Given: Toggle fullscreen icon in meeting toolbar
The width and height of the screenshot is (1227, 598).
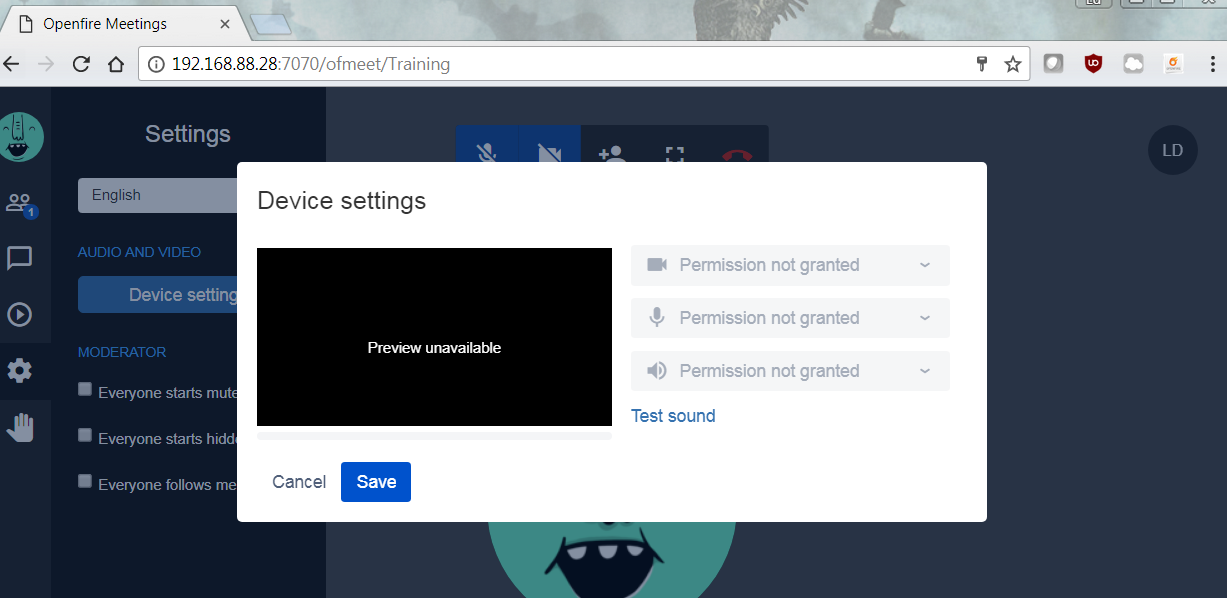Looking at the screenshot, I should [x=674, y=154].
